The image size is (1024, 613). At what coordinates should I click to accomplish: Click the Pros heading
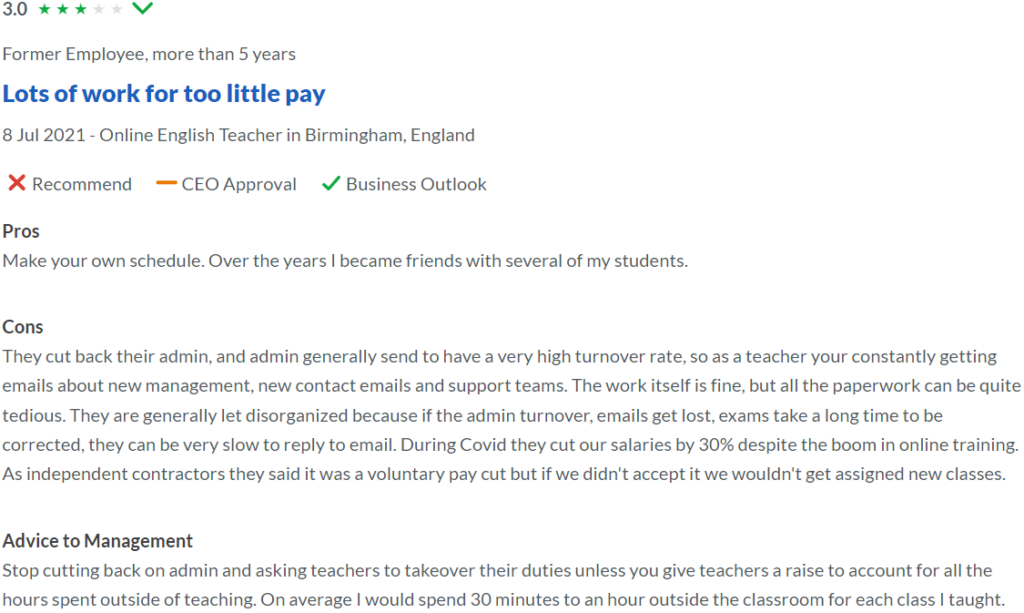click(21, 231)
